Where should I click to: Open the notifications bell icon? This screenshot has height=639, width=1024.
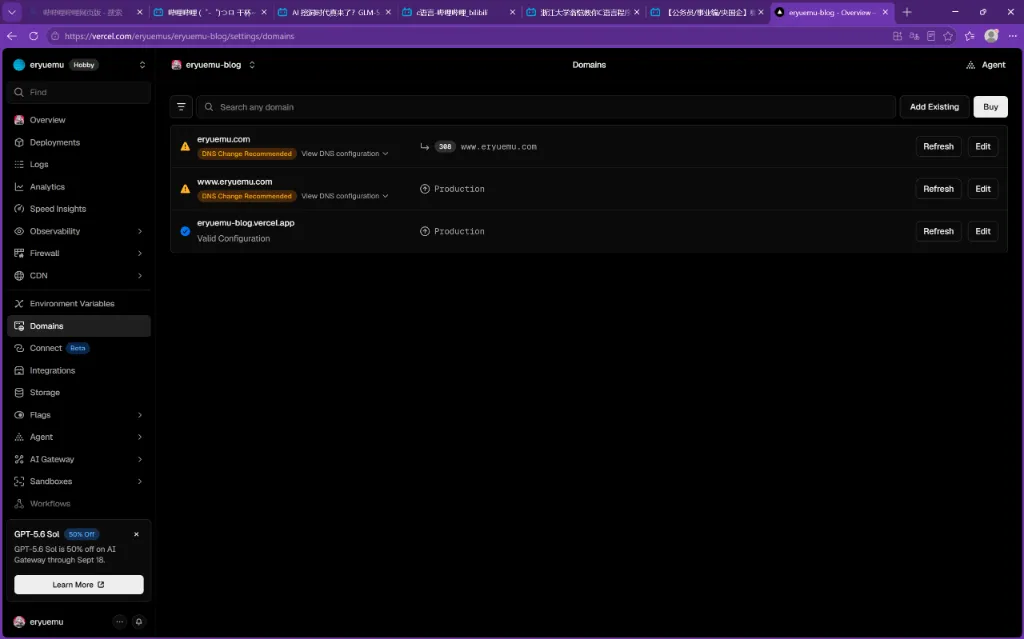click(x=138, y=621)
